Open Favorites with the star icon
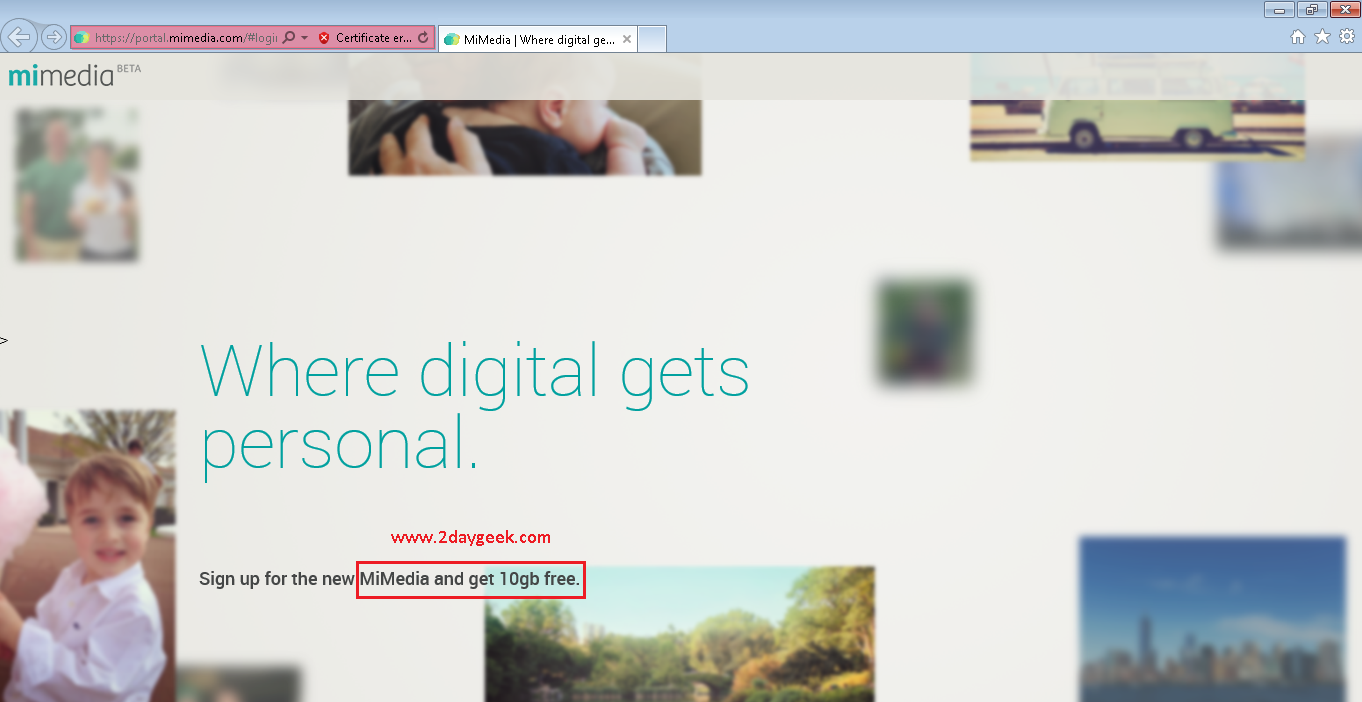1362x702 pixels. click(x=1322, y=37)
